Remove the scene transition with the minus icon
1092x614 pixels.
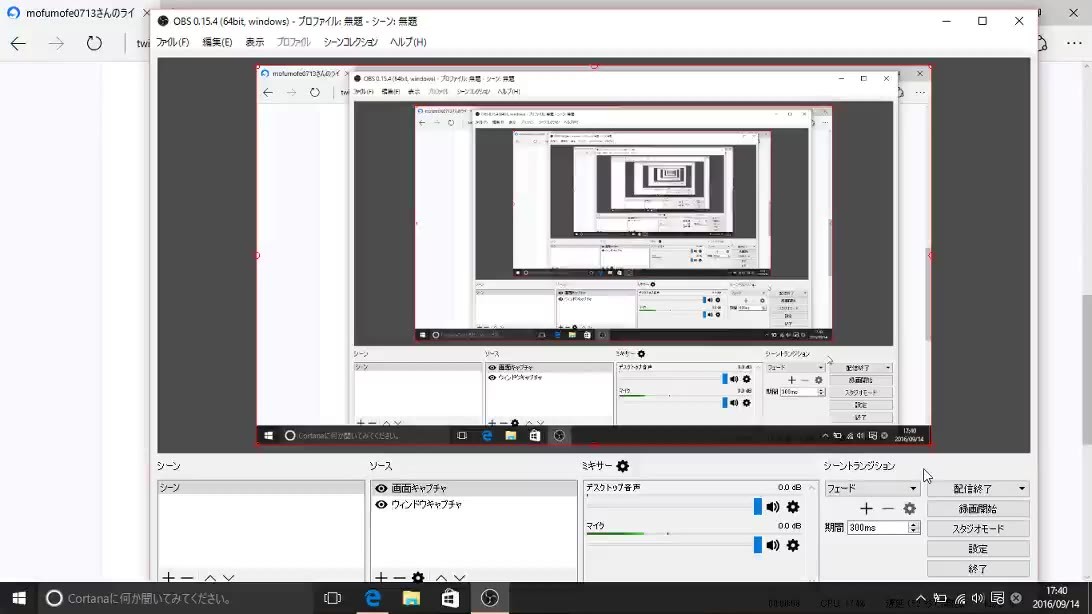pos(888,509)
